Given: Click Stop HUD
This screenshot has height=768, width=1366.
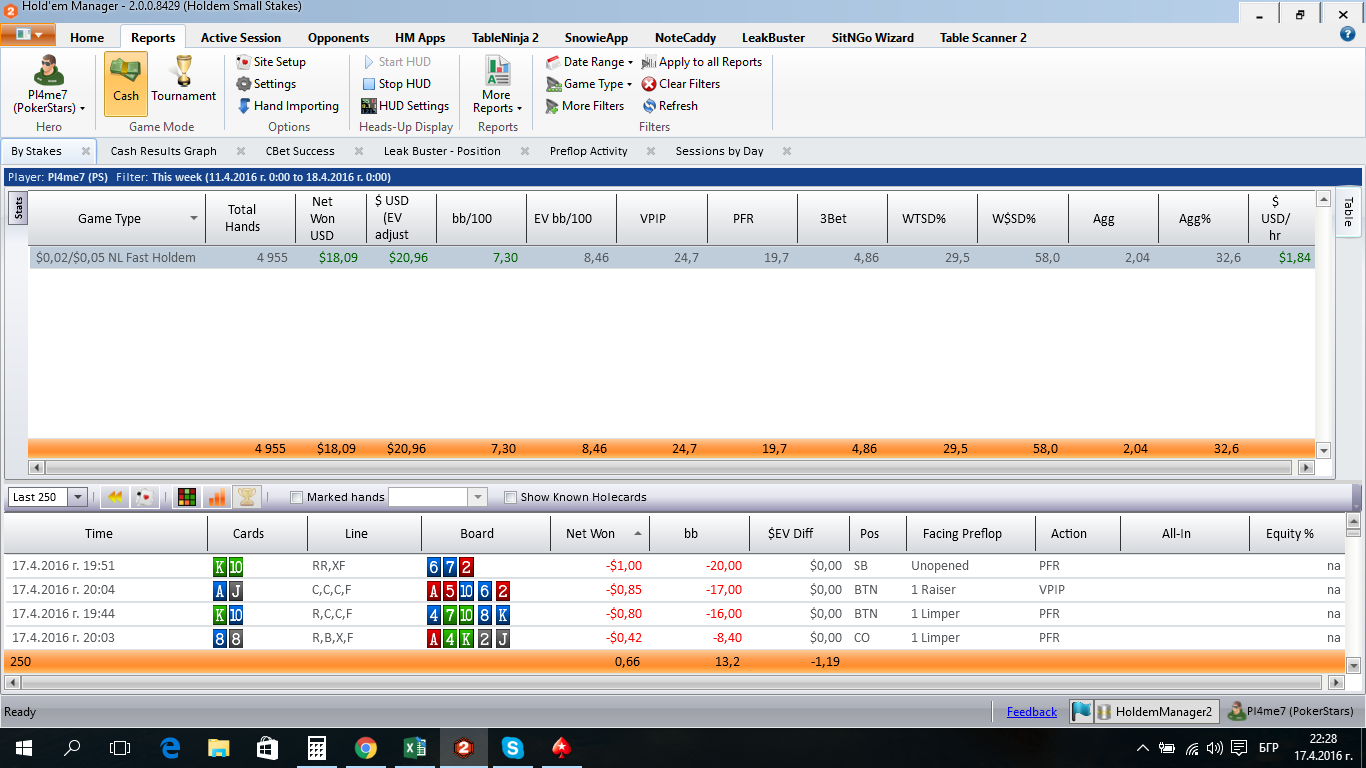Looking at the screenshot, I should coord(396,84).
